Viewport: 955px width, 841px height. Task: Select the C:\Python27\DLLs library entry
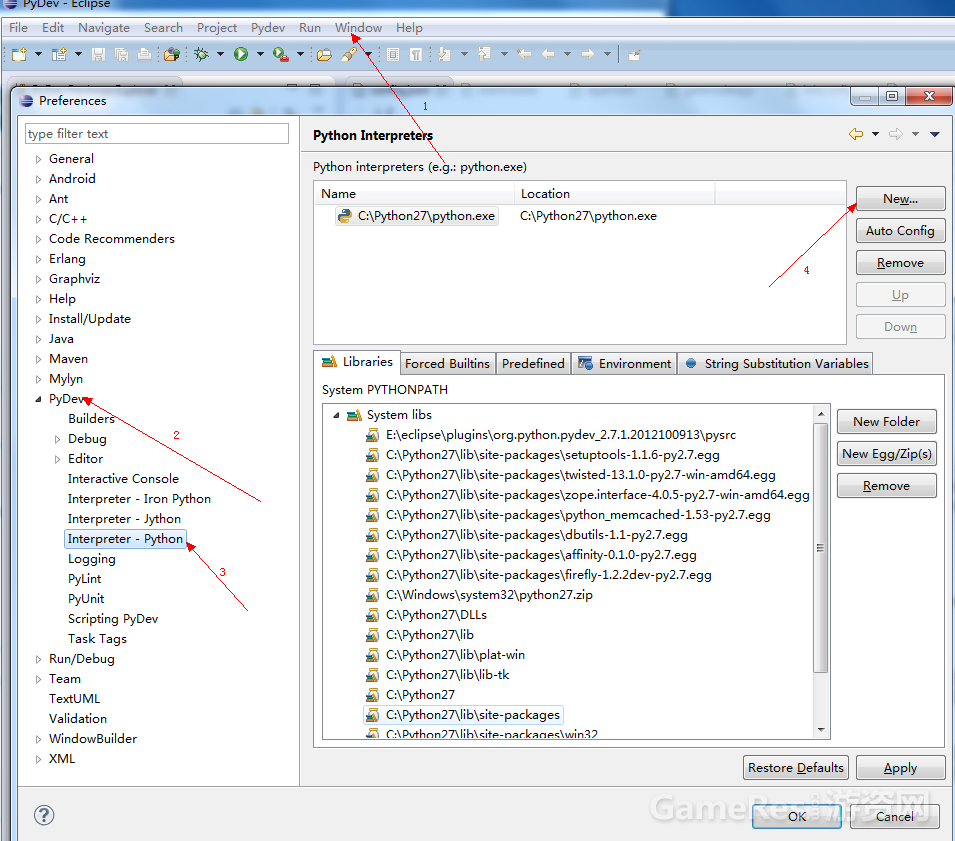pos(436,614)
